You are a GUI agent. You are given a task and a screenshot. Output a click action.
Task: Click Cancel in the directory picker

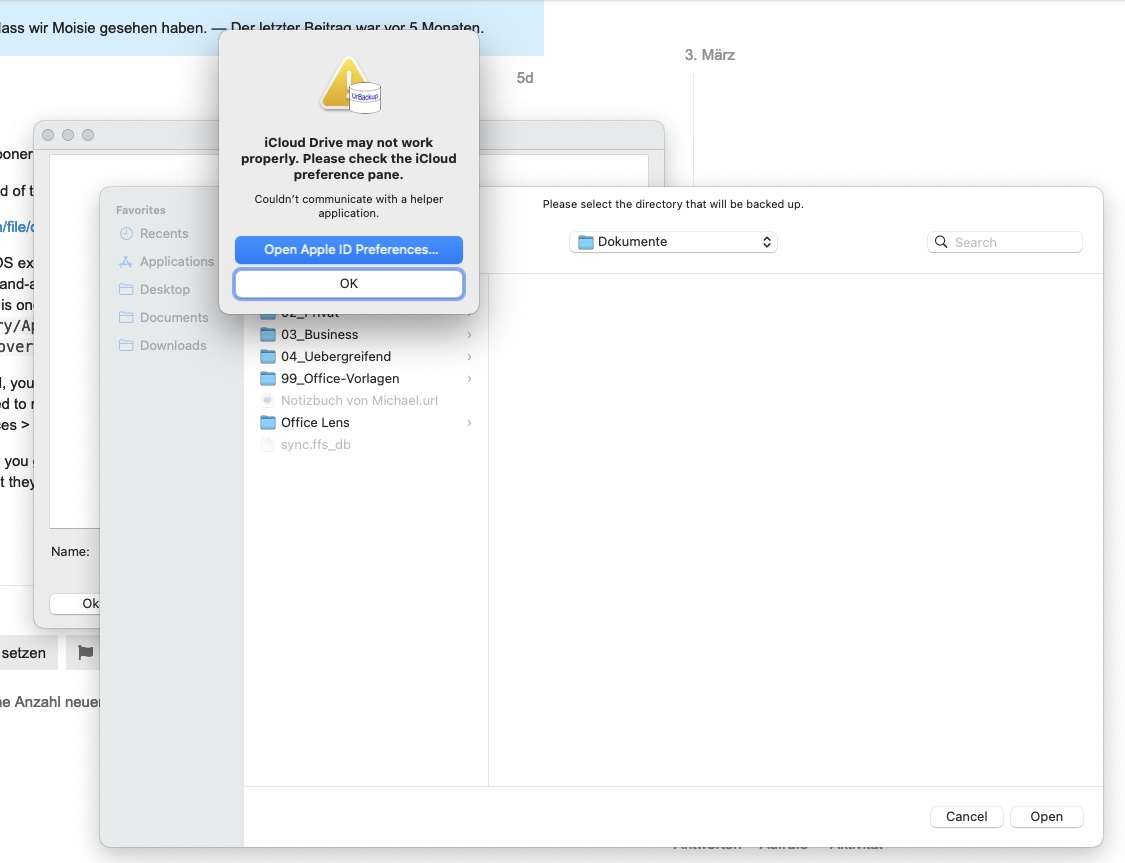pos(966,816)
